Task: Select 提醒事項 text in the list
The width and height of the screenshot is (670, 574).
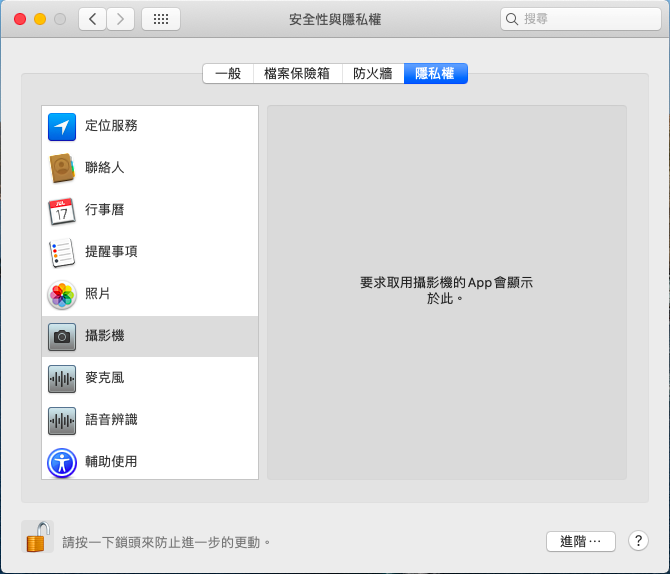Action: pos(111,251)
